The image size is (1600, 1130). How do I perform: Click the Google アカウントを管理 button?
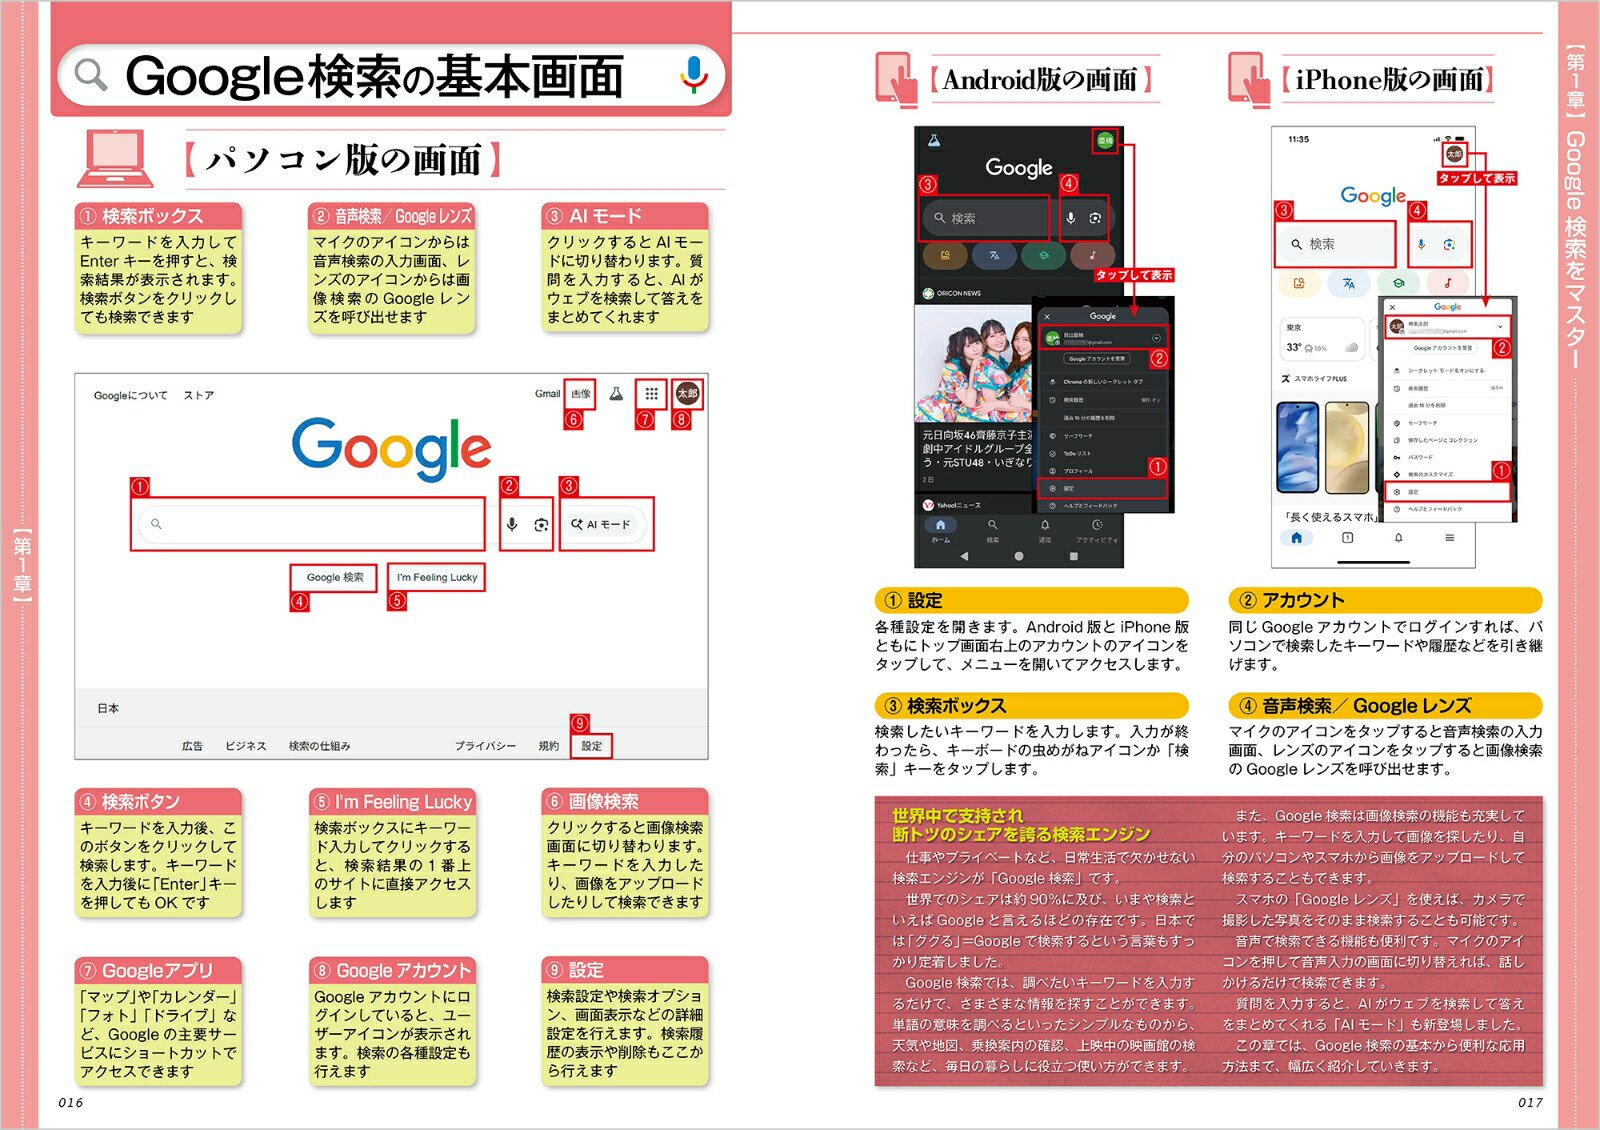(1097, 359)
